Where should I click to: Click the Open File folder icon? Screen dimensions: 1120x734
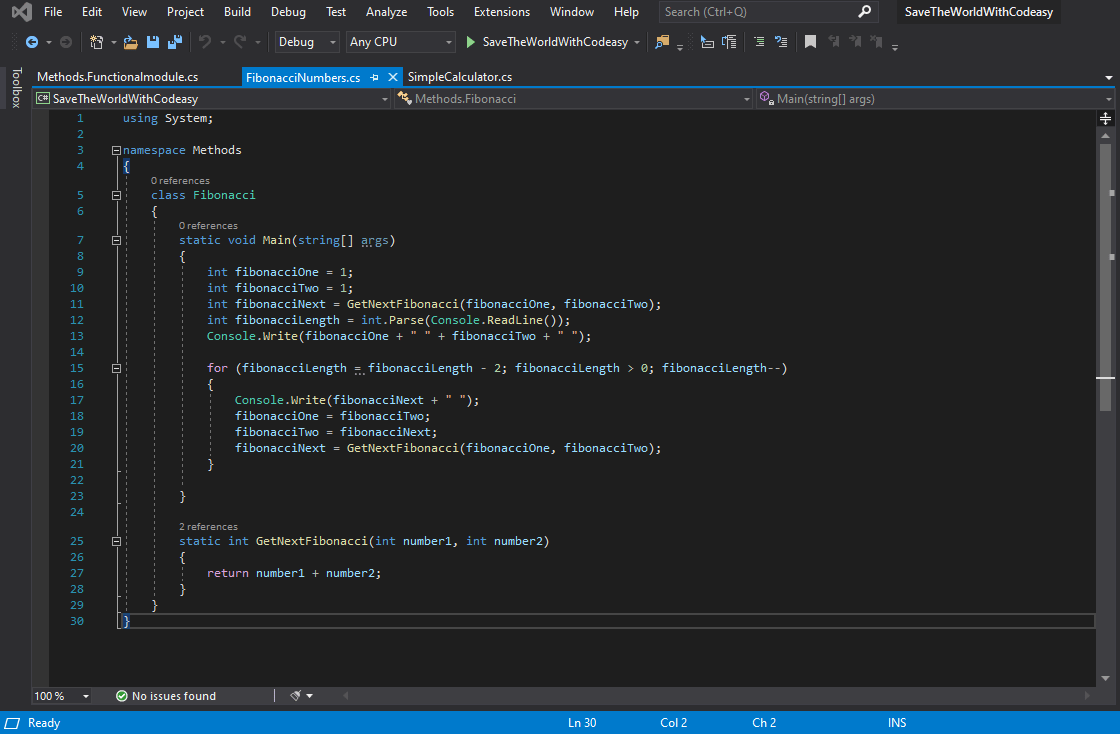coord(130,42)
